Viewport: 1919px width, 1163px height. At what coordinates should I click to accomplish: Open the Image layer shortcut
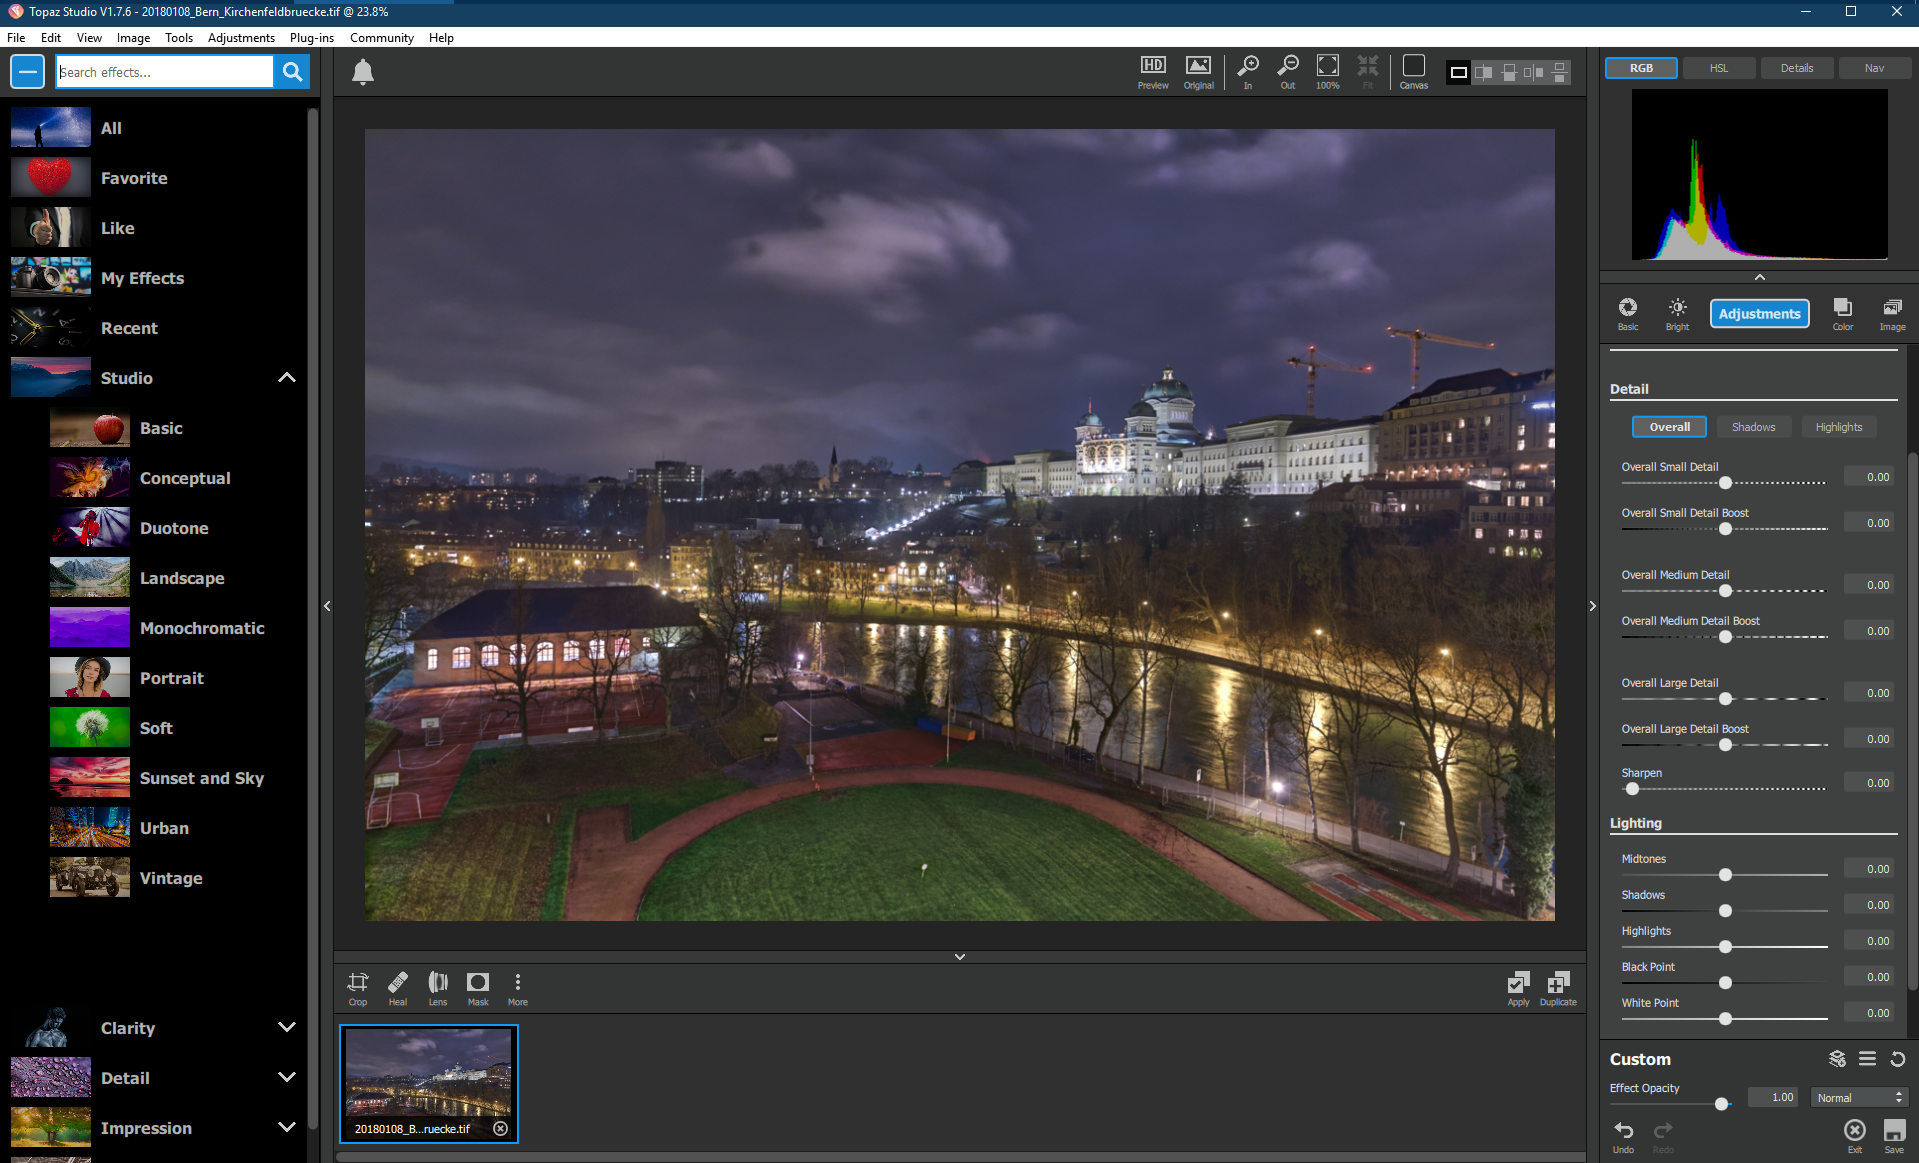(x=1892, y=314)
